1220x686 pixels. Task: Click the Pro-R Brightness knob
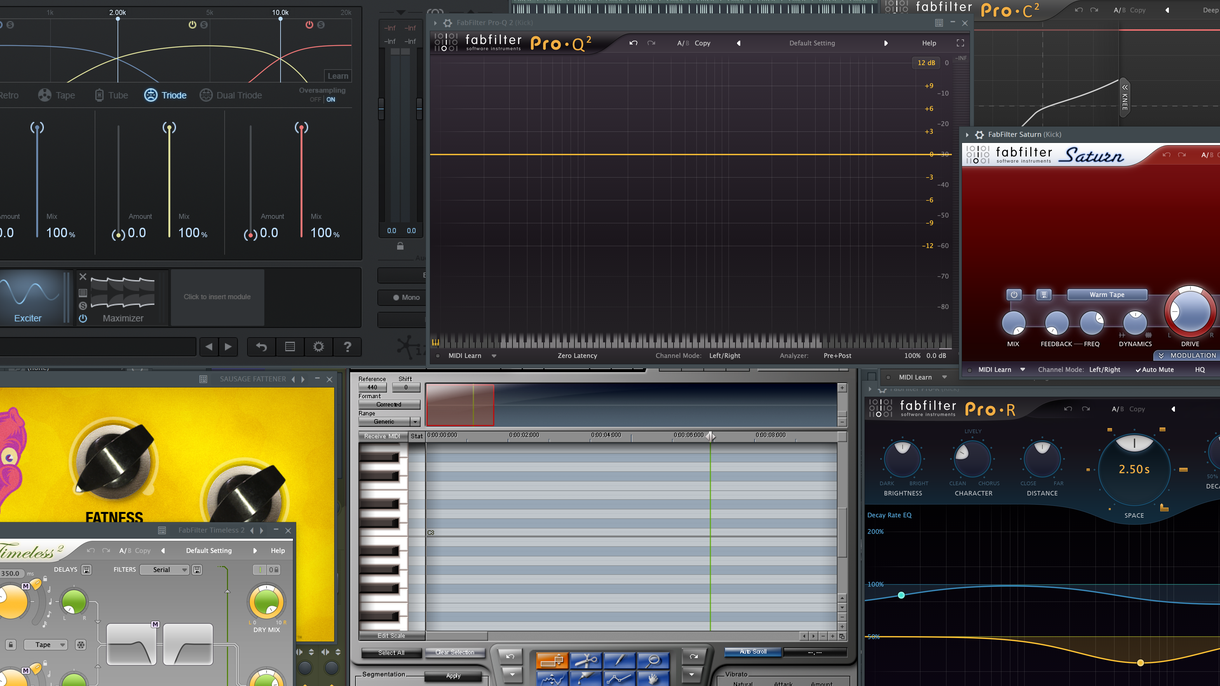click(902, 458)
